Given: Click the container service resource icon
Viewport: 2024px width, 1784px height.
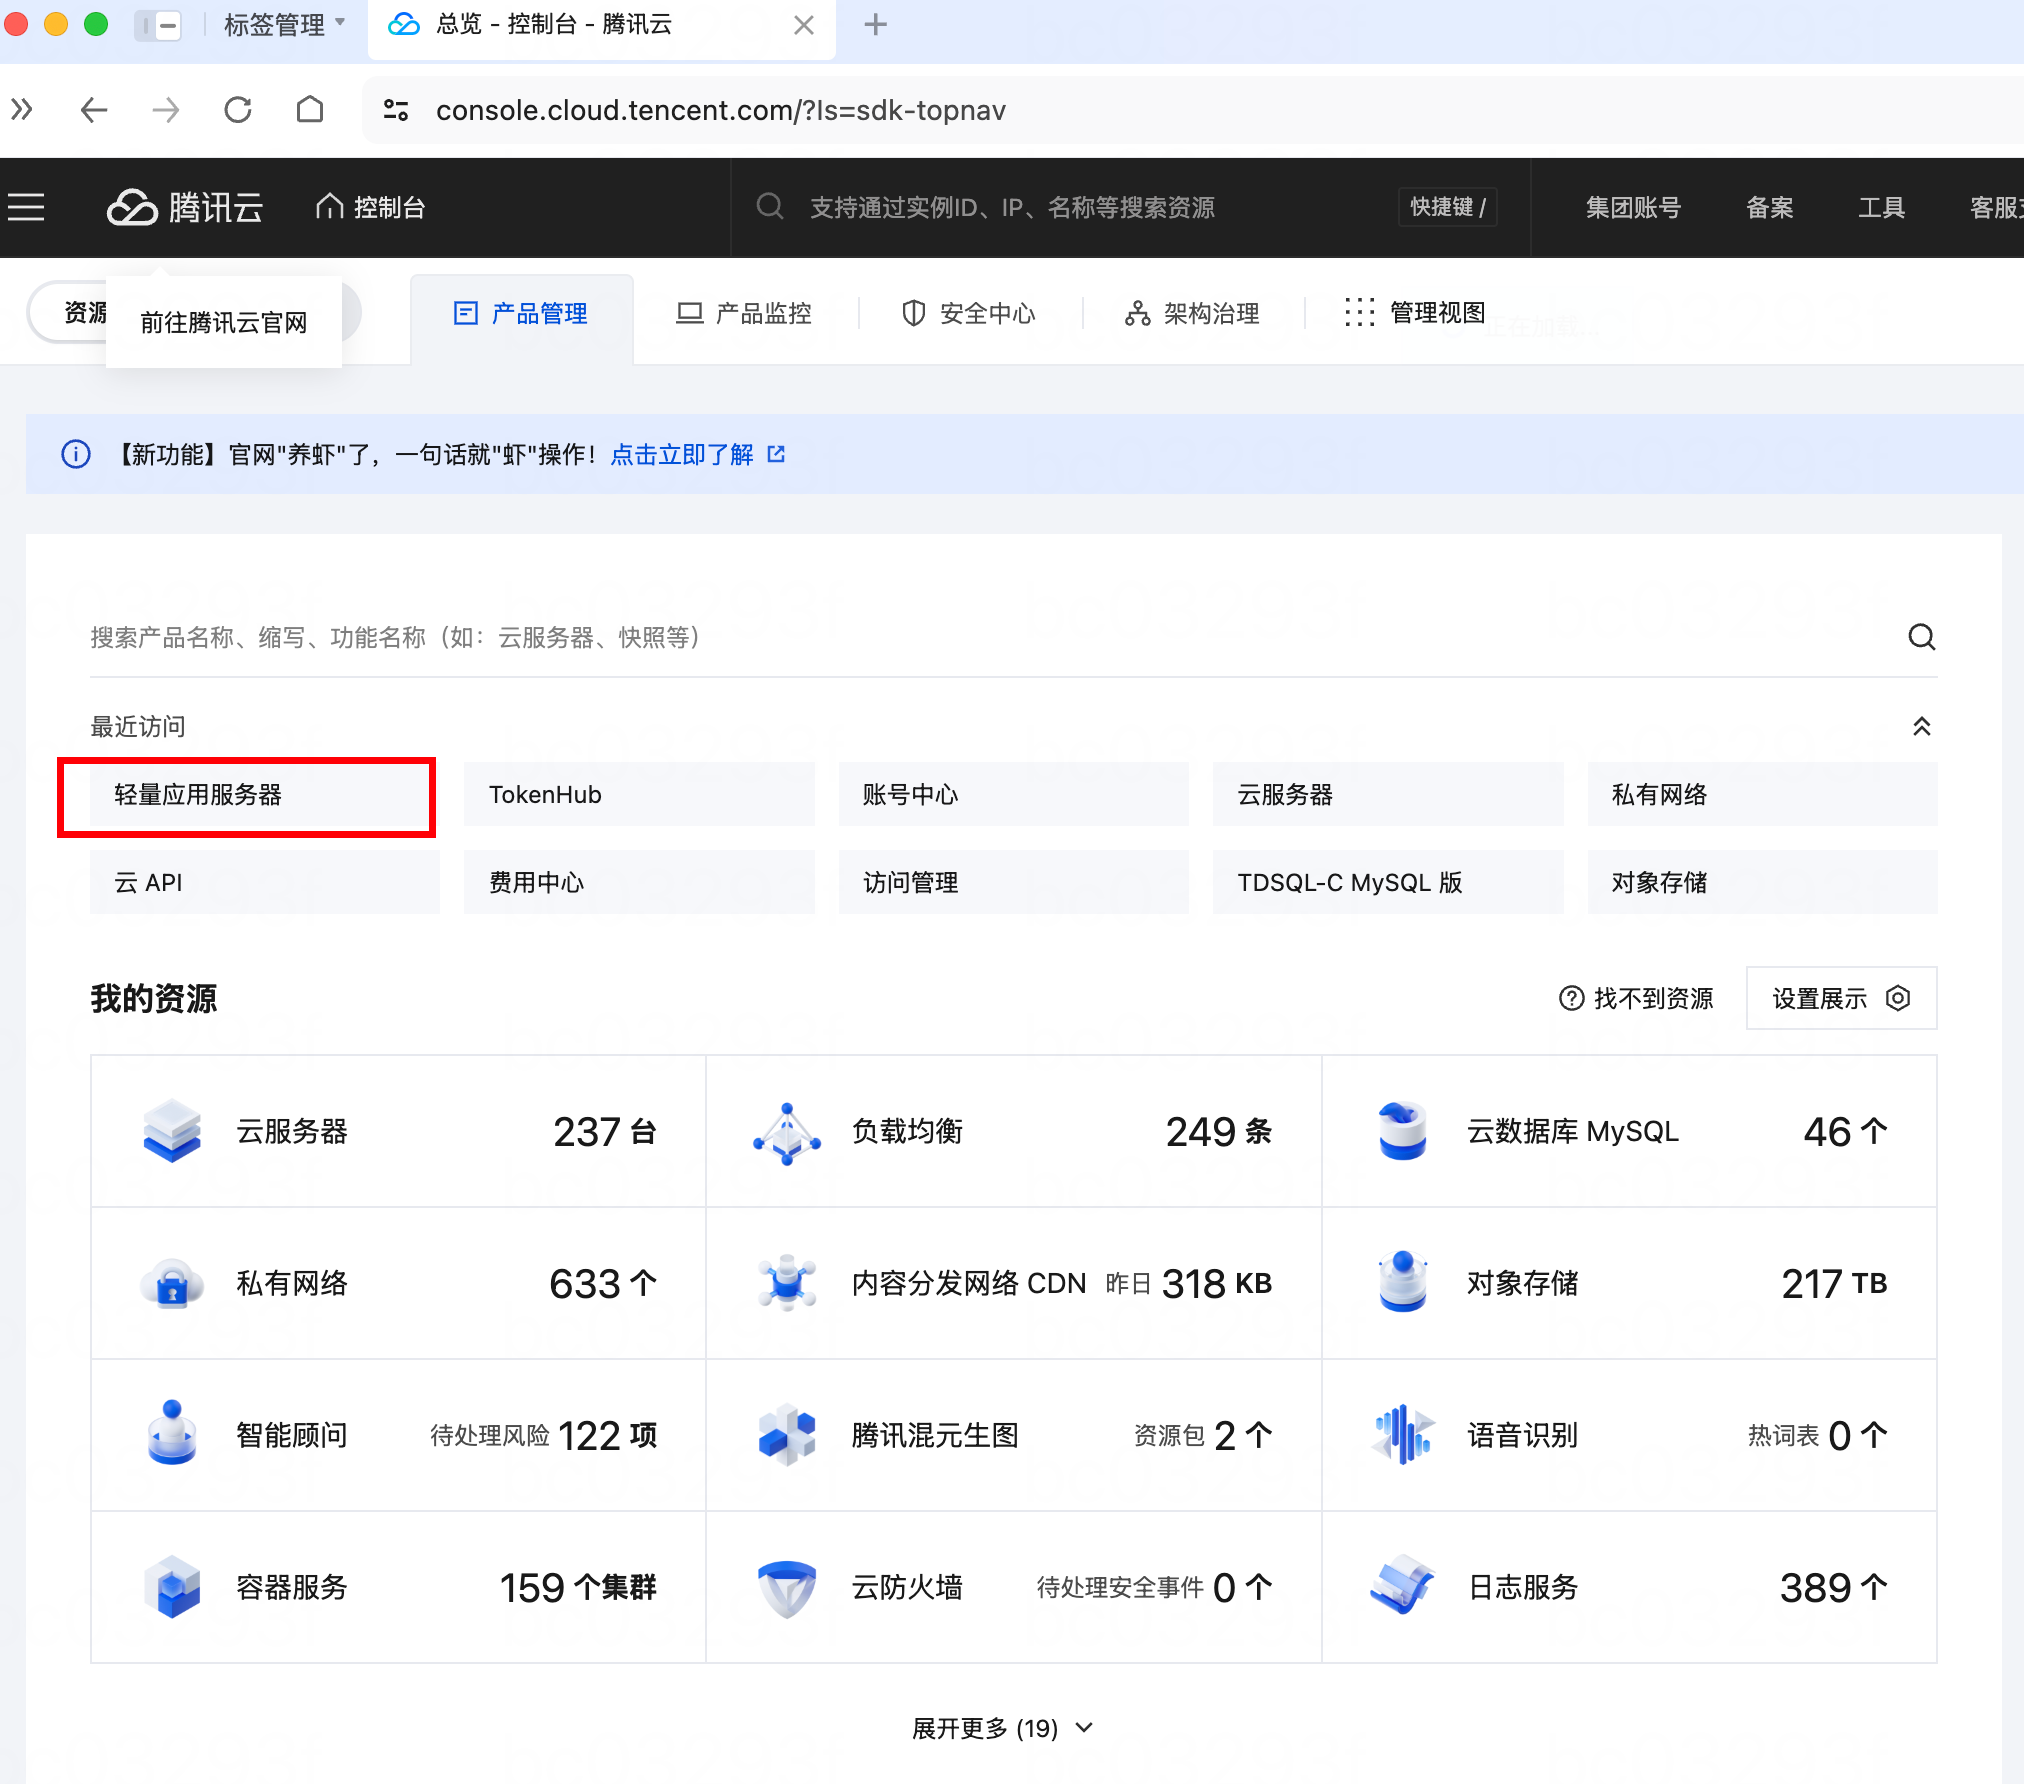Looking at the screenshot, I should [x=172, y=1587].
